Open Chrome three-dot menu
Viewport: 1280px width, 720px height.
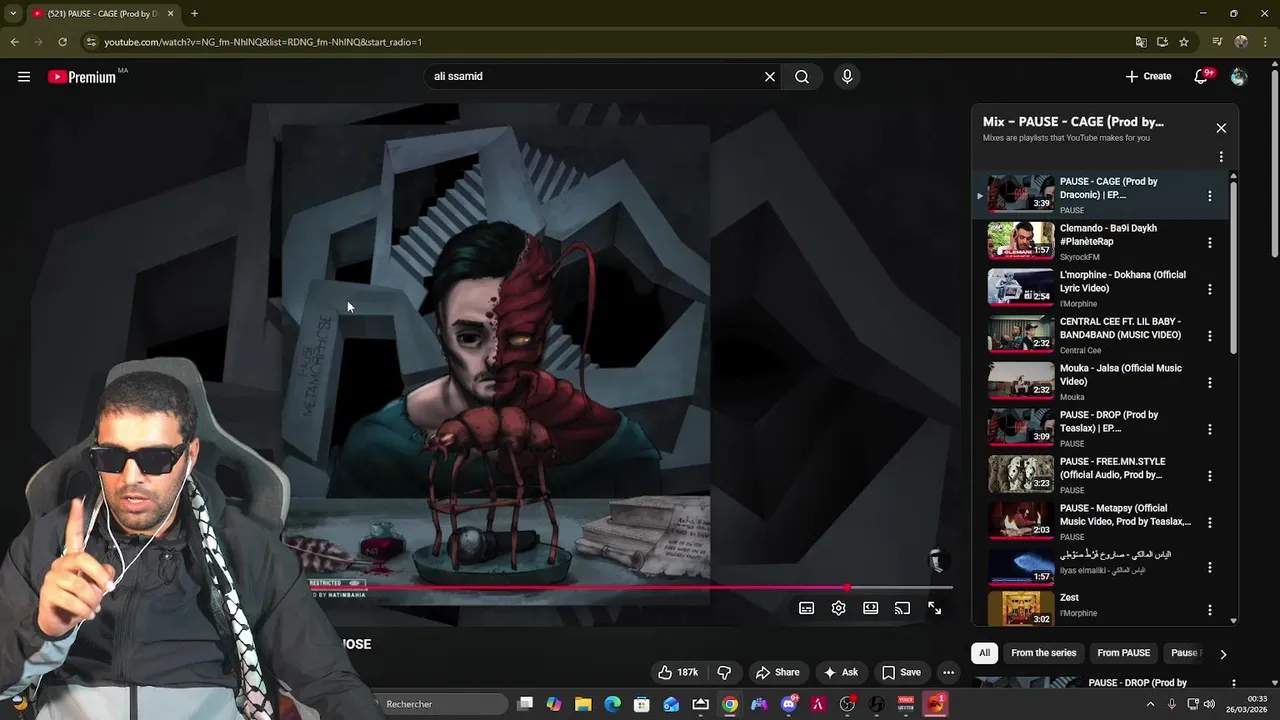click(x=1264, y=42)
